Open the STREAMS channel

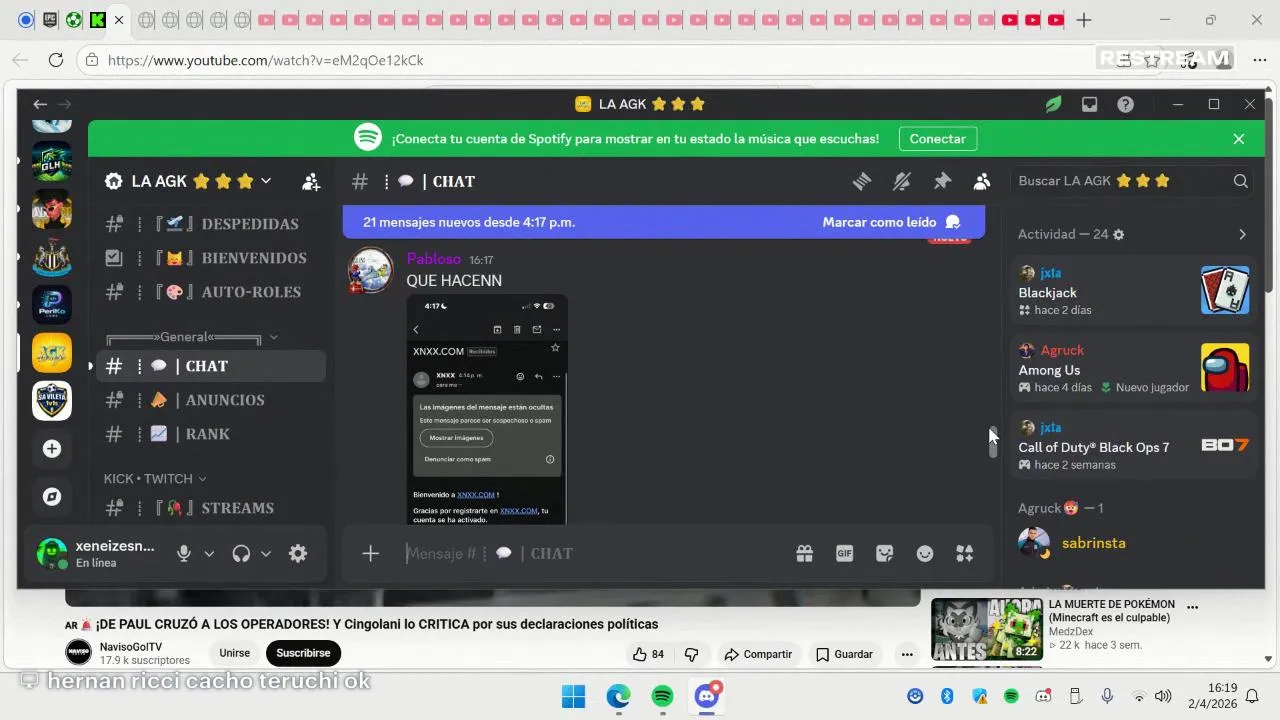(x=213, y=508)
